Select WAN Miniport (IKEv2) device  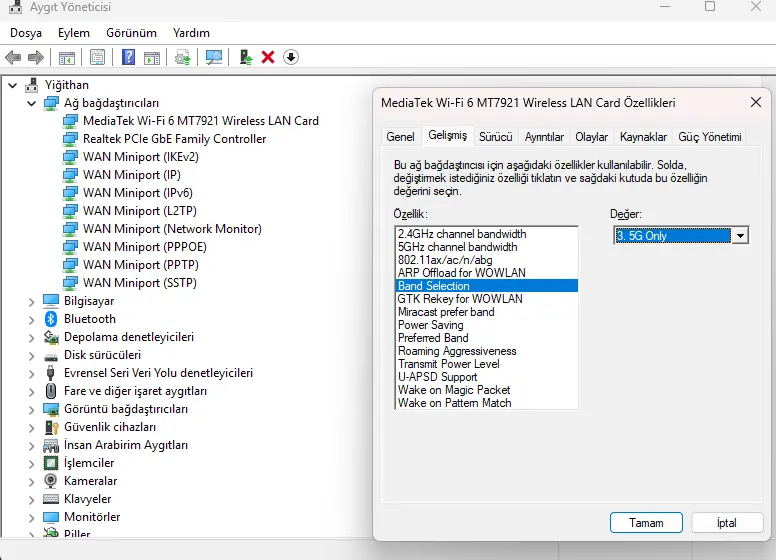(x=141, y=157)
